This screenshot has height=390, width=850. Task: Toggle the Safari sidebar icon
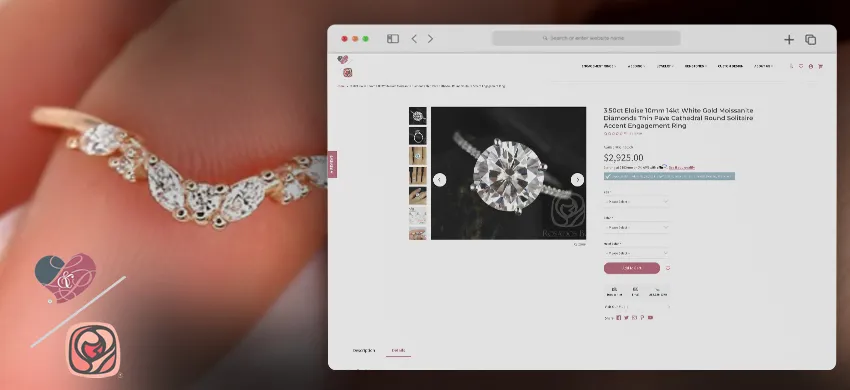tap(392, 39)
